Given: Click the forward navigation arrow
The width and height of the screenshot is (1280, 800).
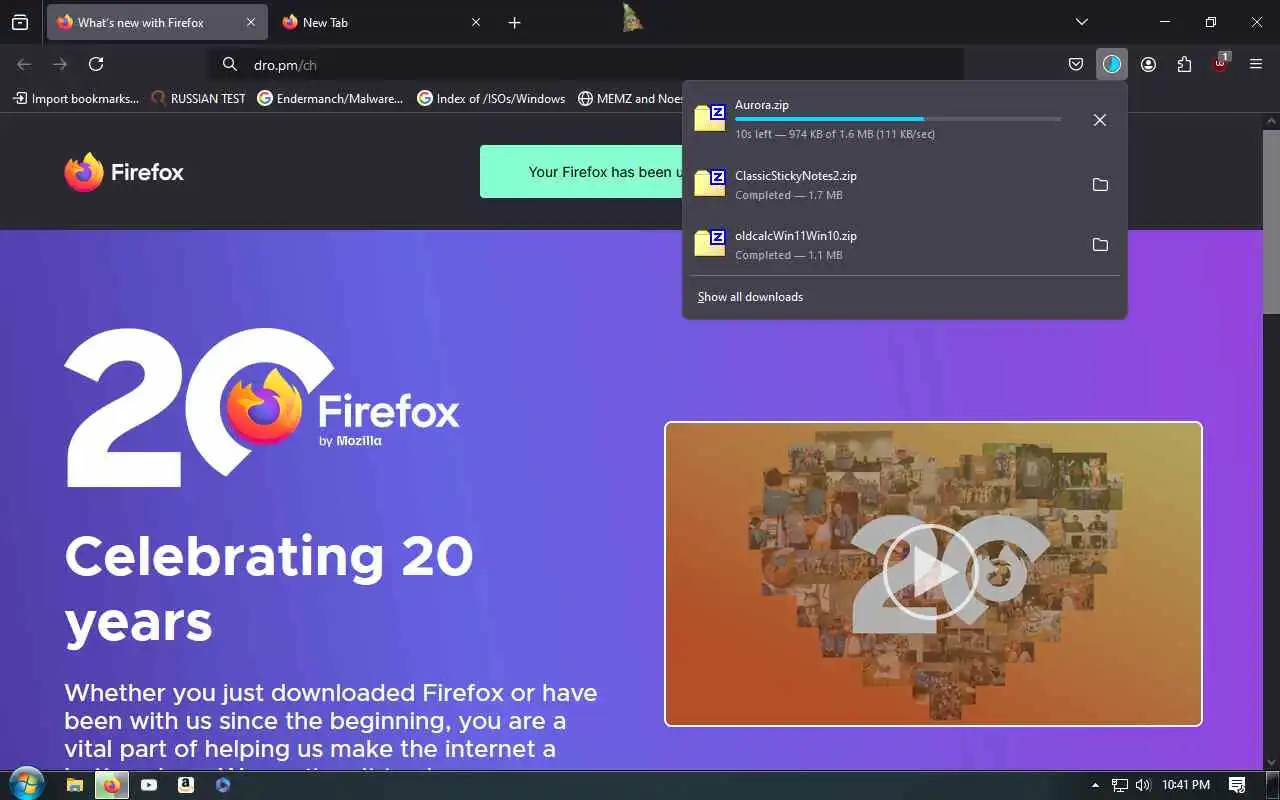Looking at the screenshot, I should click(60, 64).
